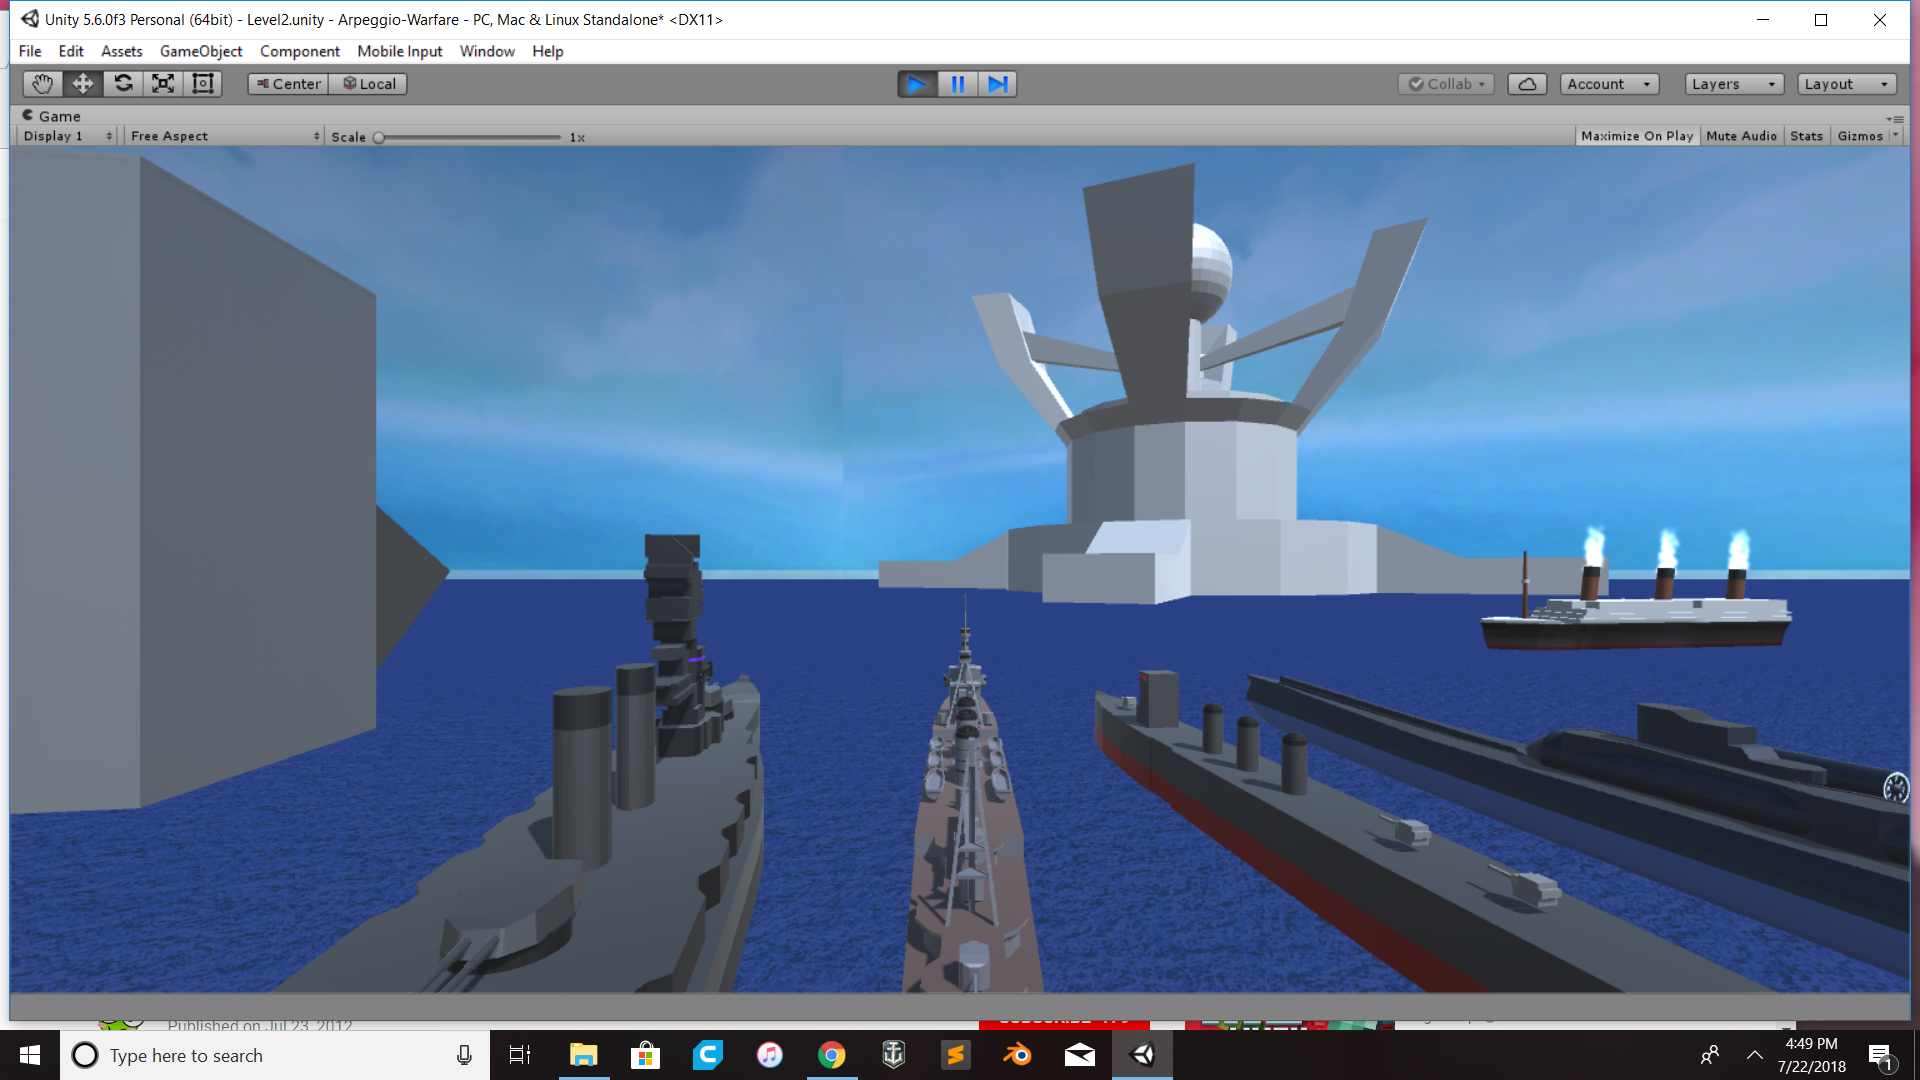Screen dimensions: 1920x1080
Task: Toggle pivot mode Center button
Action: (288, 84)
